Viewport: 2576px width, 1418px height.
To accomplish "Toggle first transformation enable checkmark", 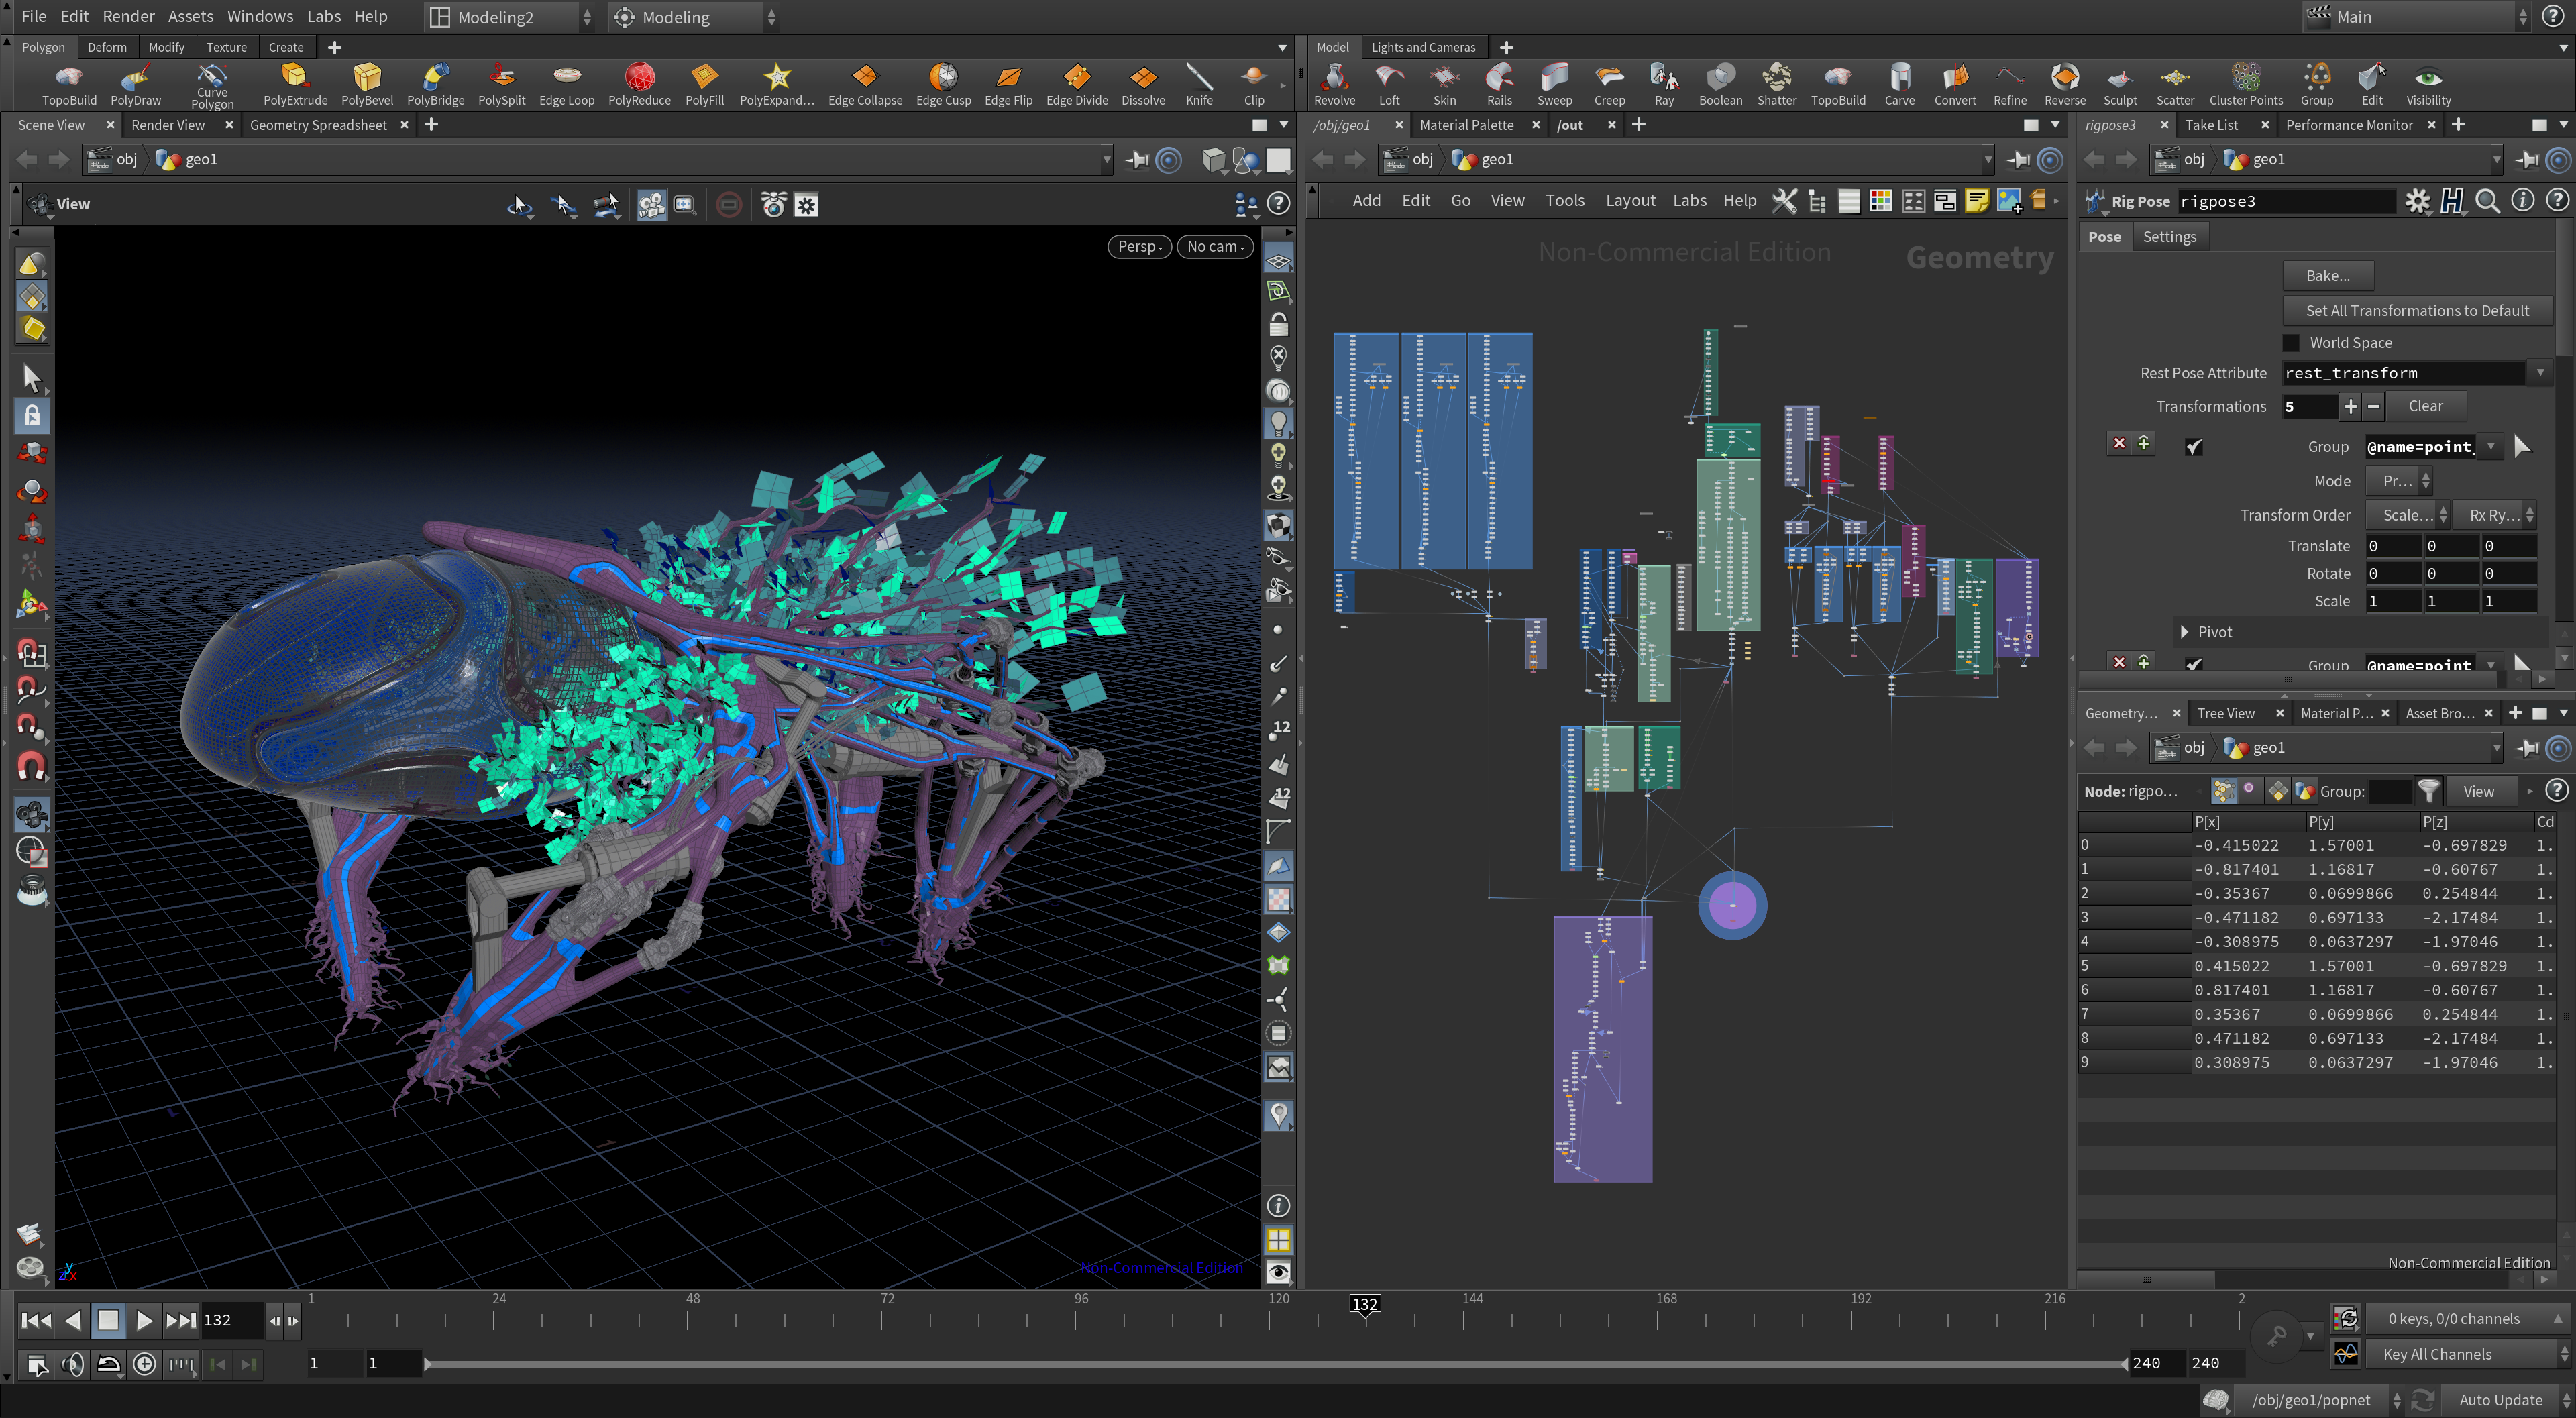I will [2194, 447].
